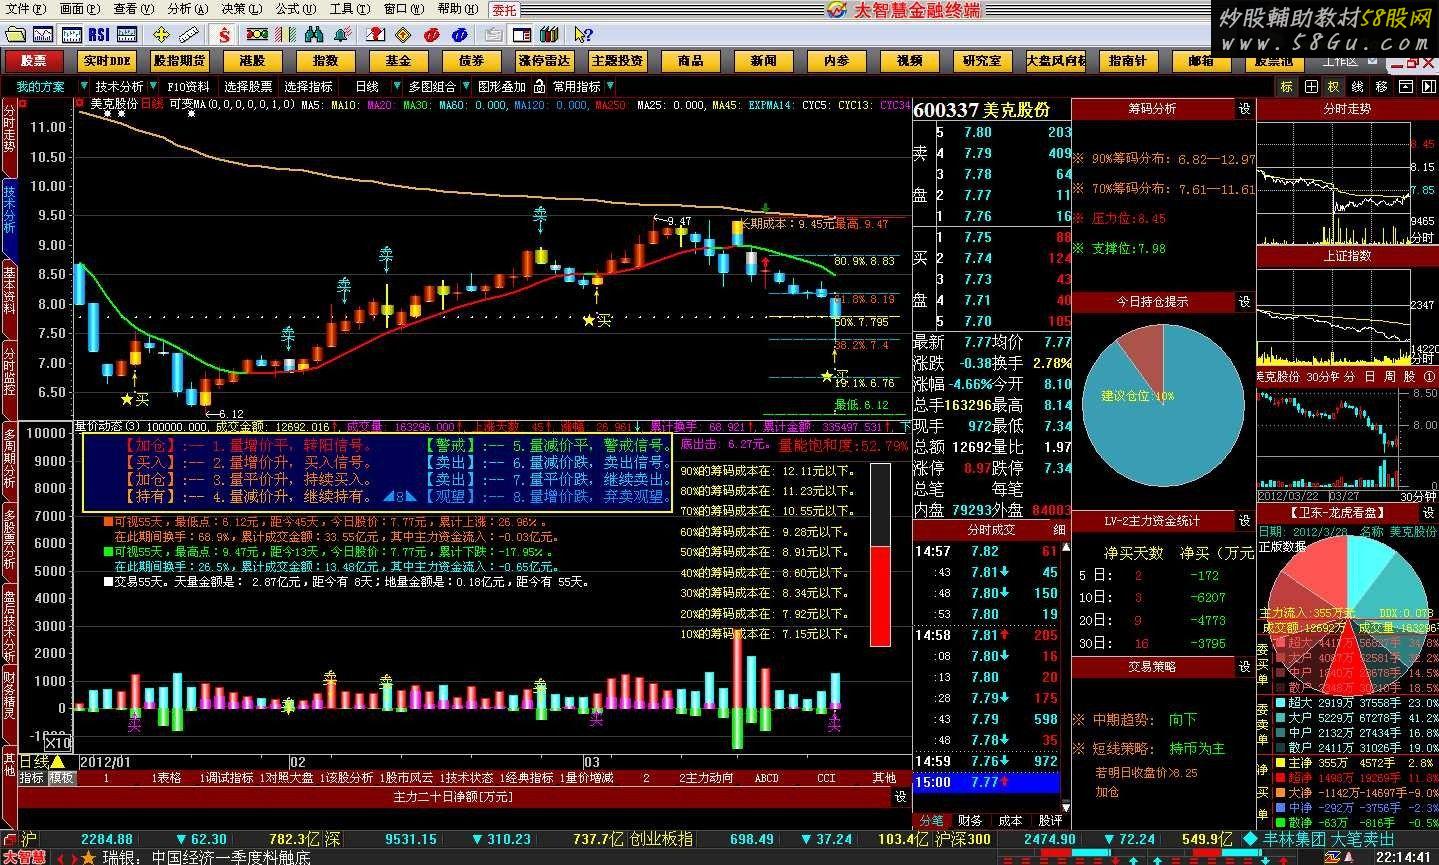Click 设 button on LV-2主力资金统计 panel

(1244, 520)
